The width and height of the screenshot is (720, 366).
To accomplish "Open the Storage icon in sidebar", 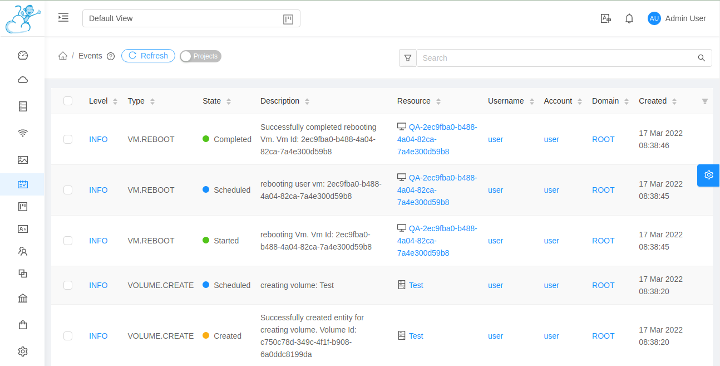I will click(x=22, y=107).
